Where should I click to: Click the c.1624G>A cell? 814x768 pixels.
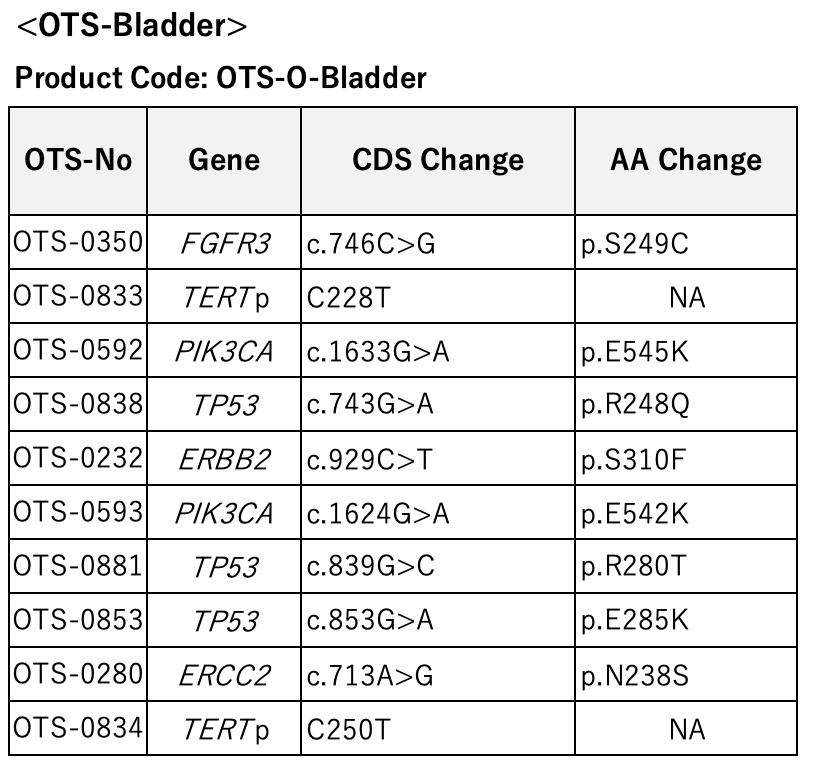pos(438,512)
